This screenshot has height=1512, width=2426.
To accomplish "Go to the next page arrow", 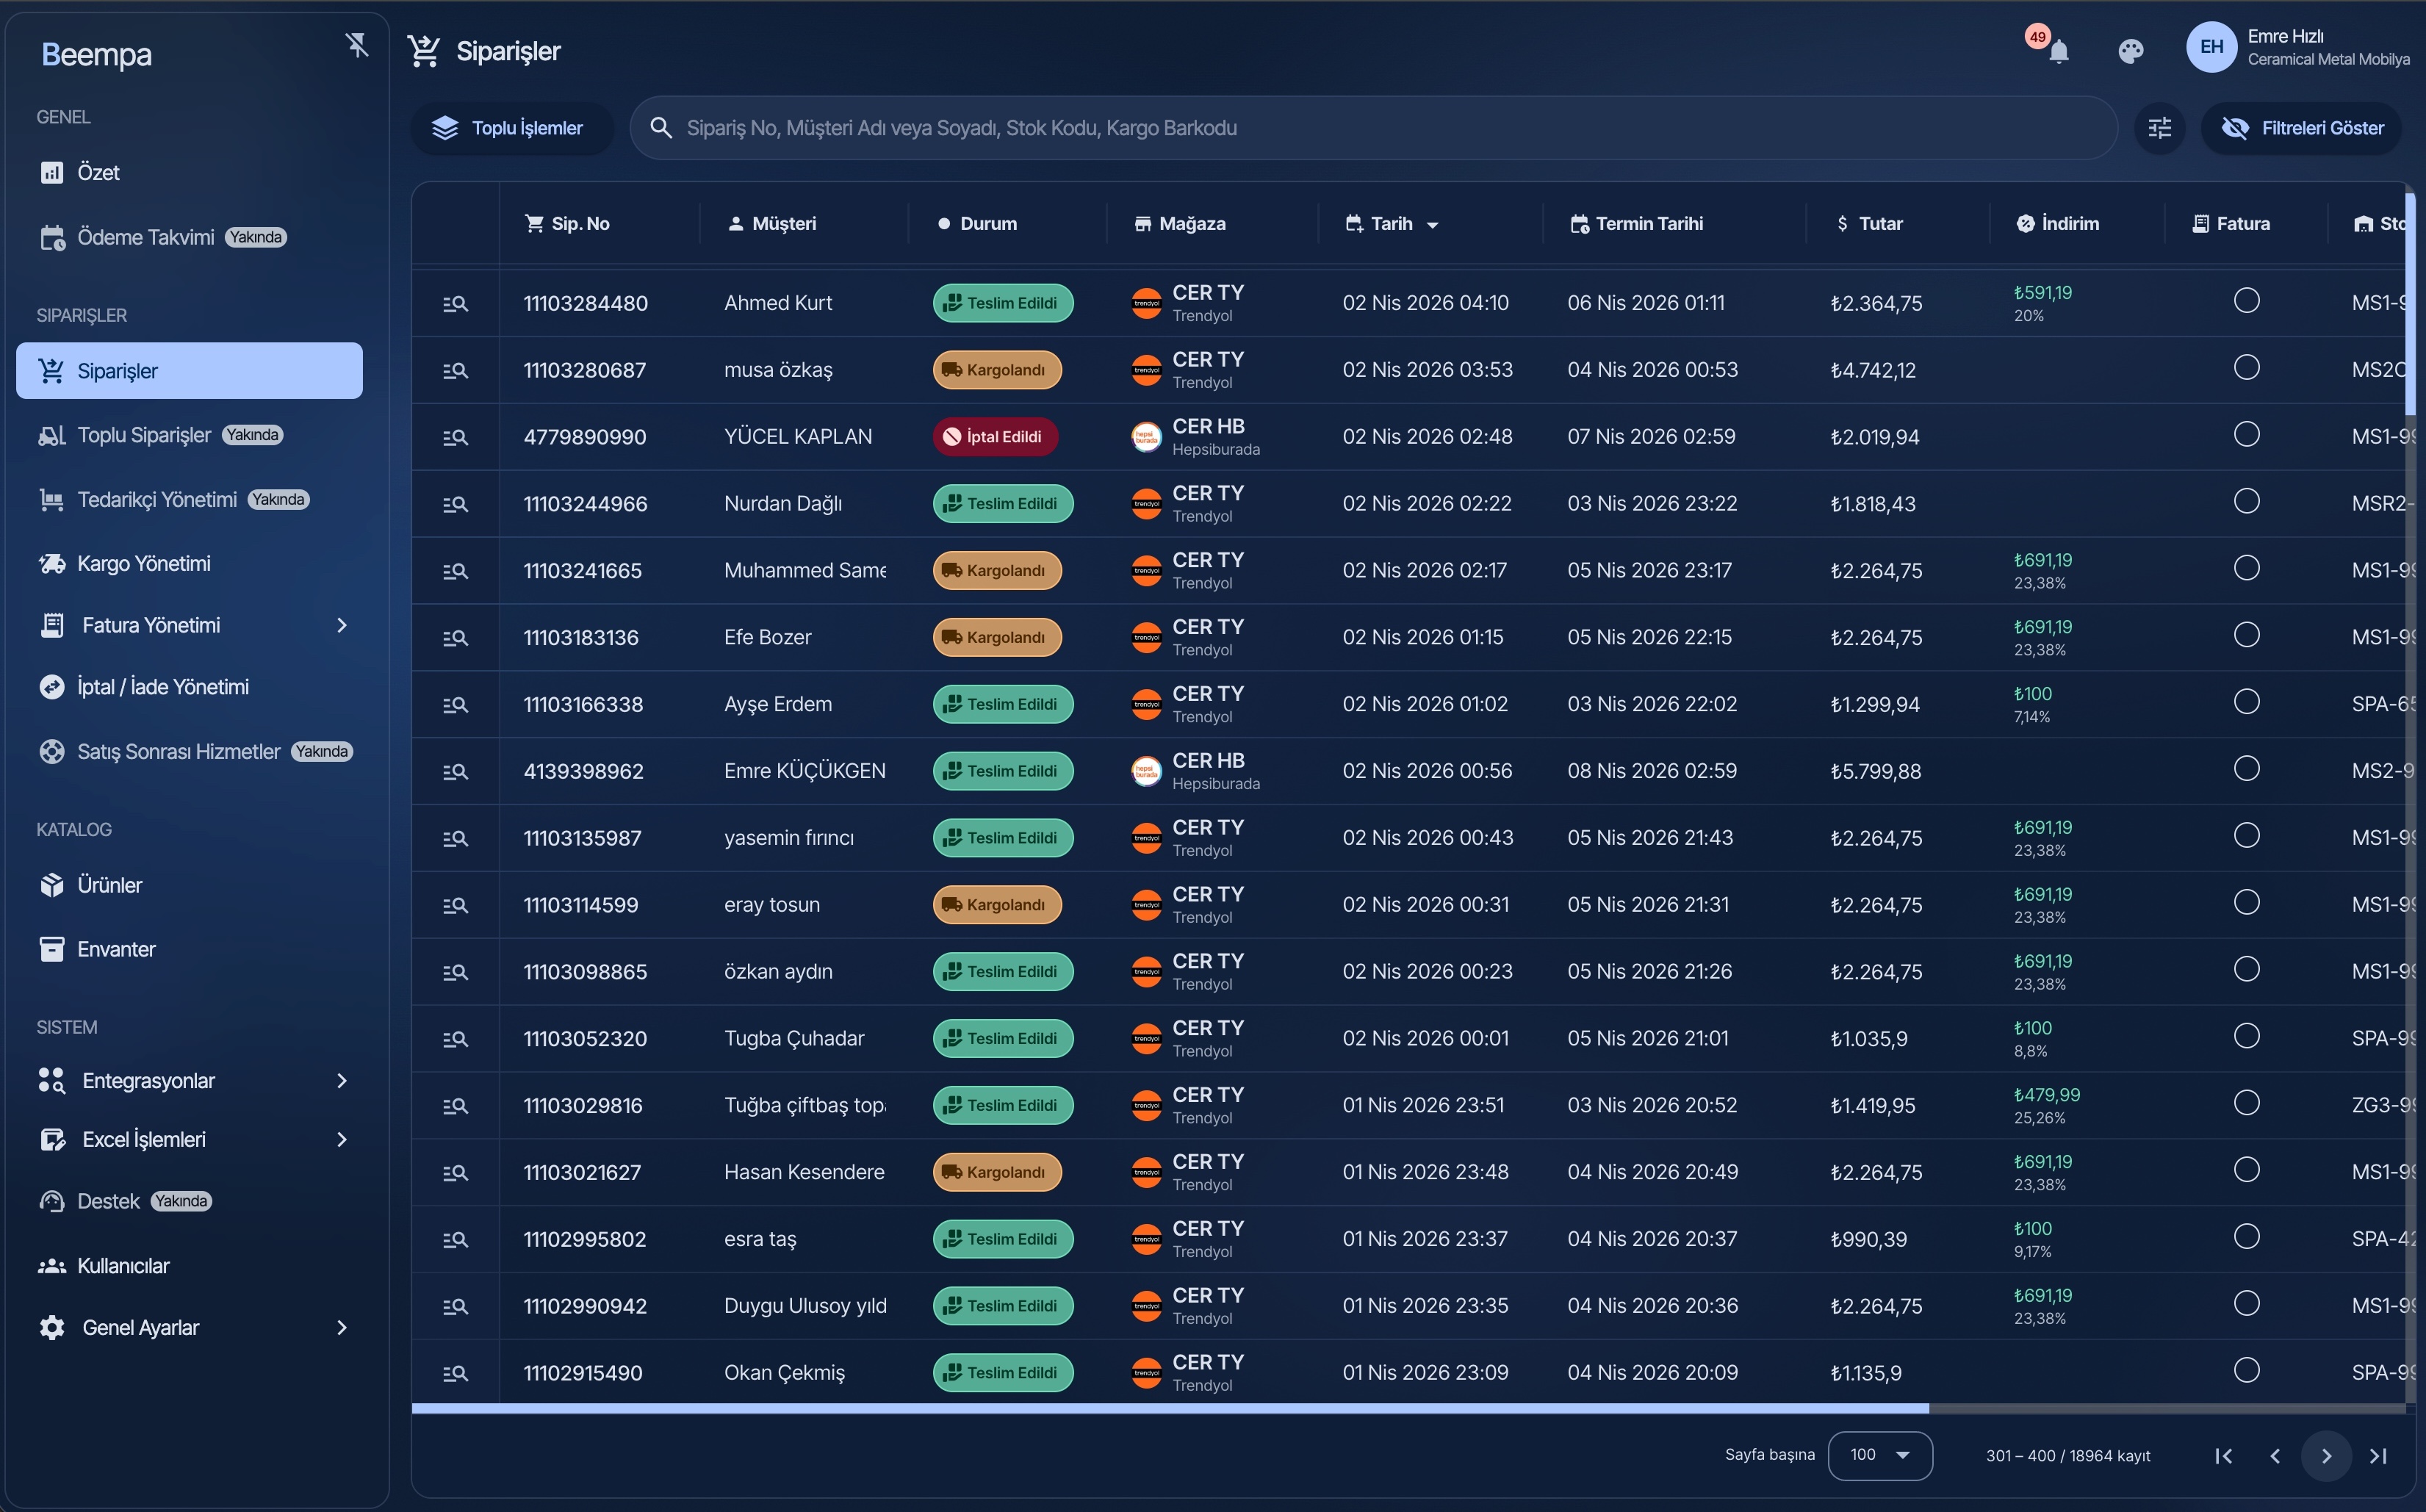I will tap(2326, 1456).
